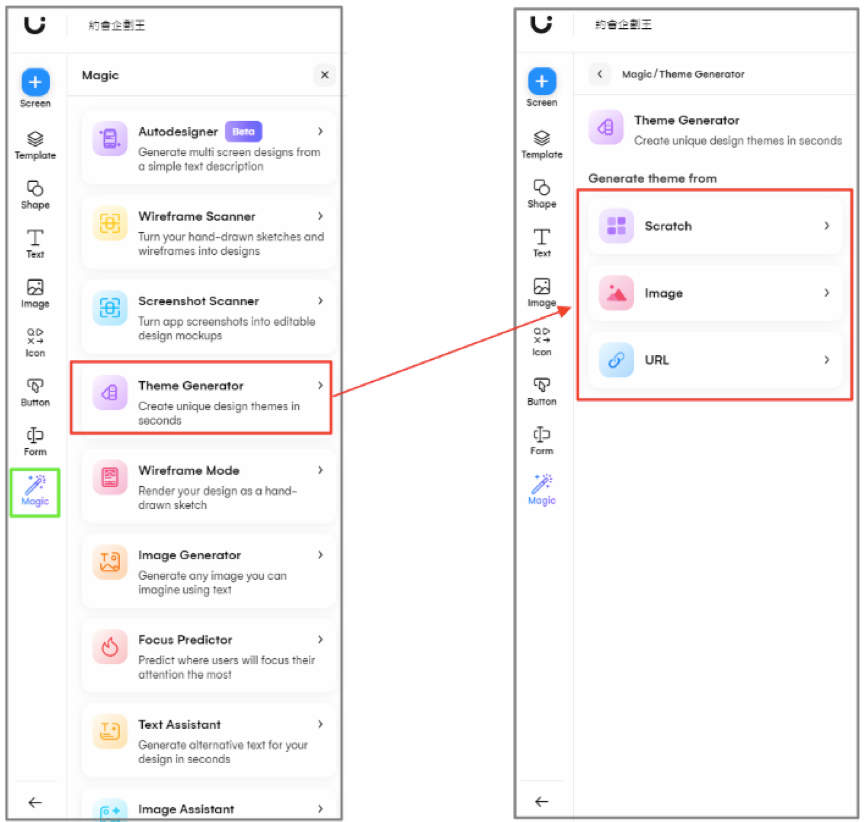Click the app logo in left panel
This screenshot has height=822, width=864.
35,25
